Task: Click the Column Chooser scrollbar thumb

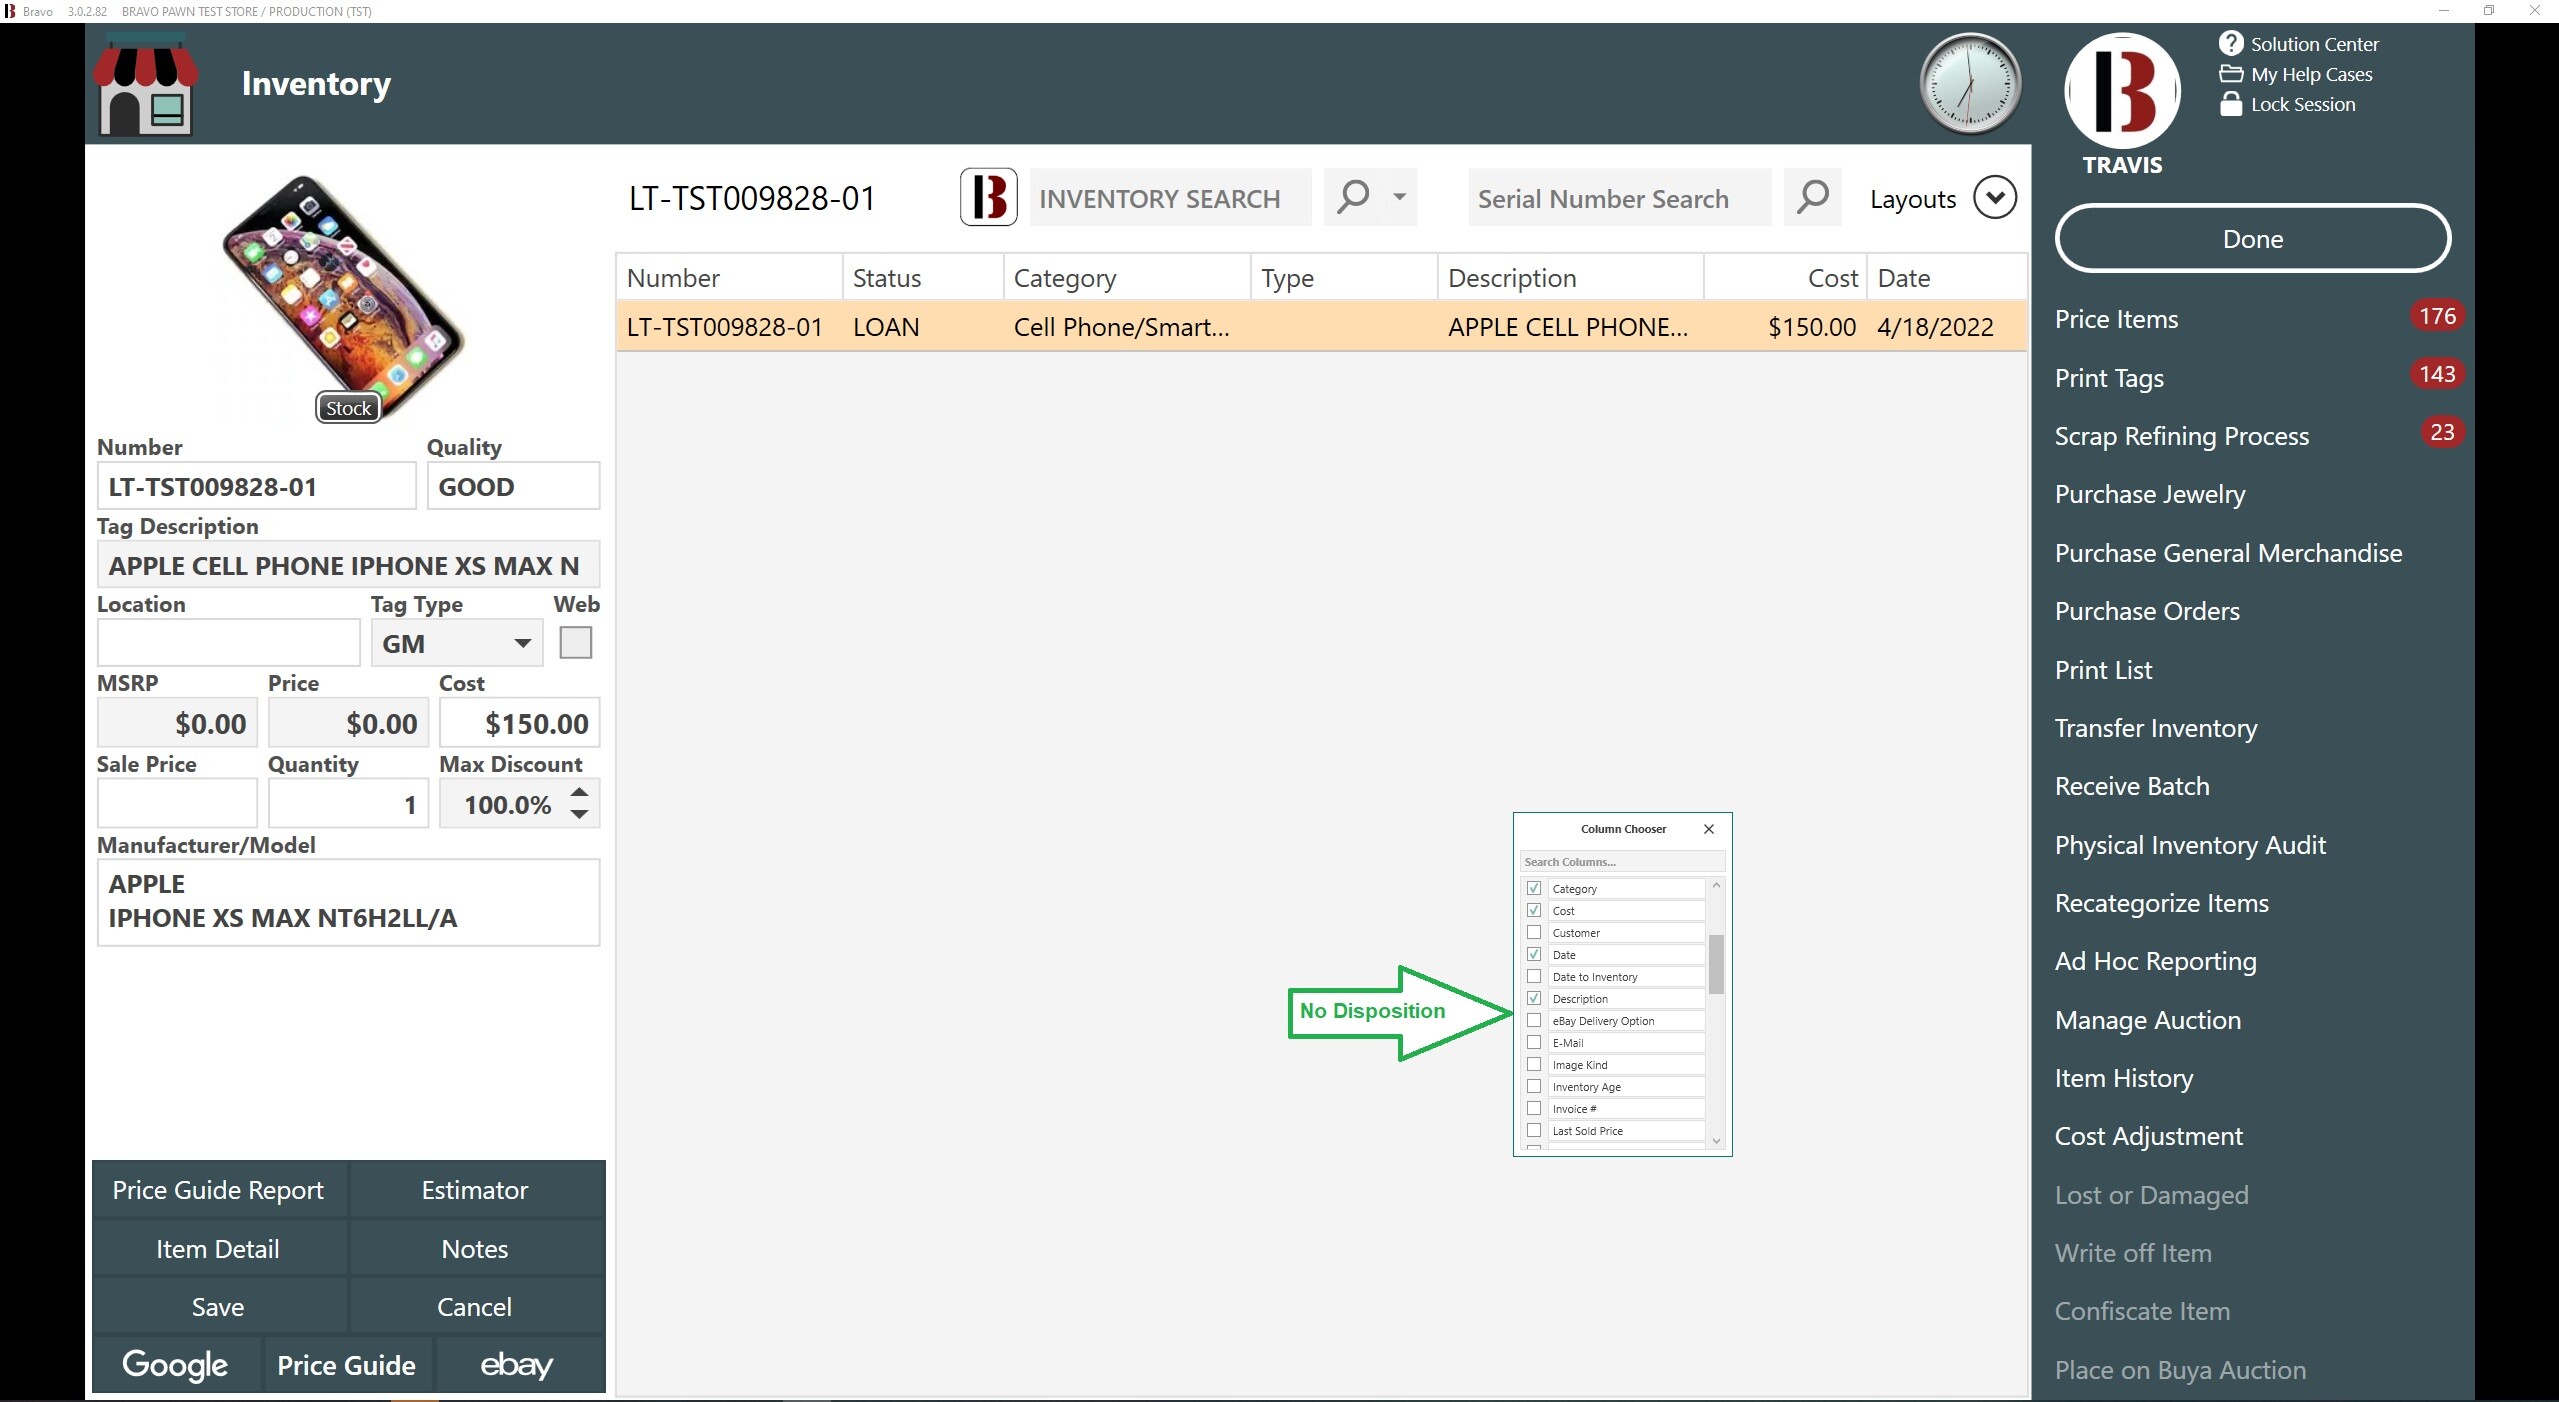Action: pos(1716,964)
